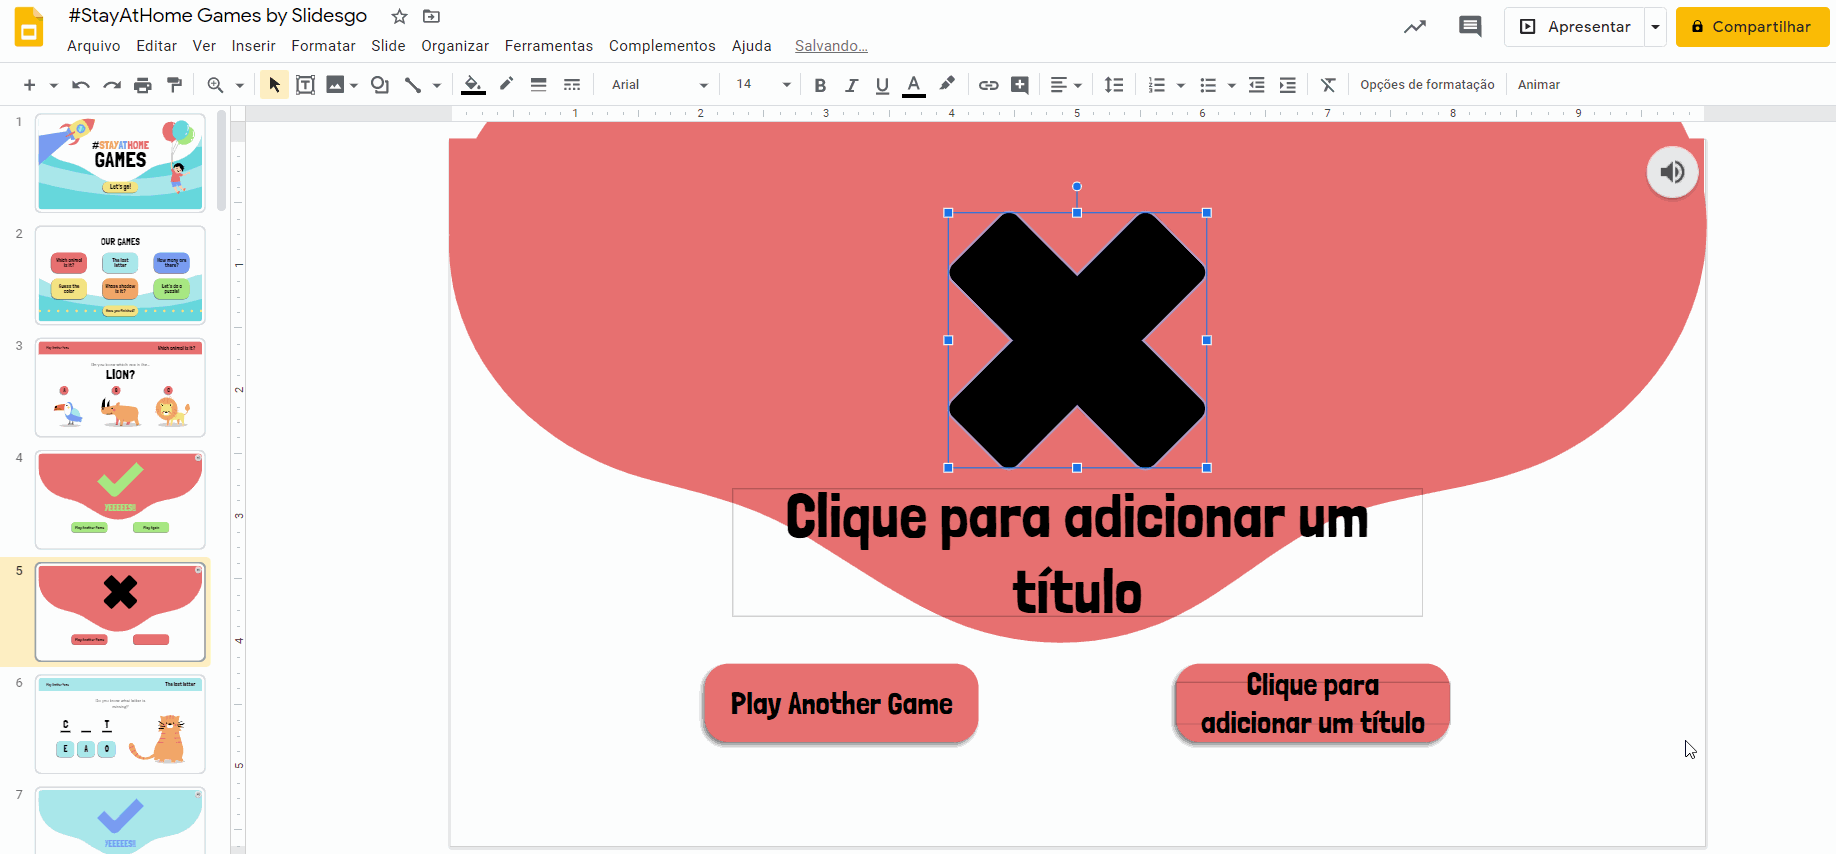Expand the line type dropdown arrow
This screenshot has height=854, width=1836.
click(437, 85)
